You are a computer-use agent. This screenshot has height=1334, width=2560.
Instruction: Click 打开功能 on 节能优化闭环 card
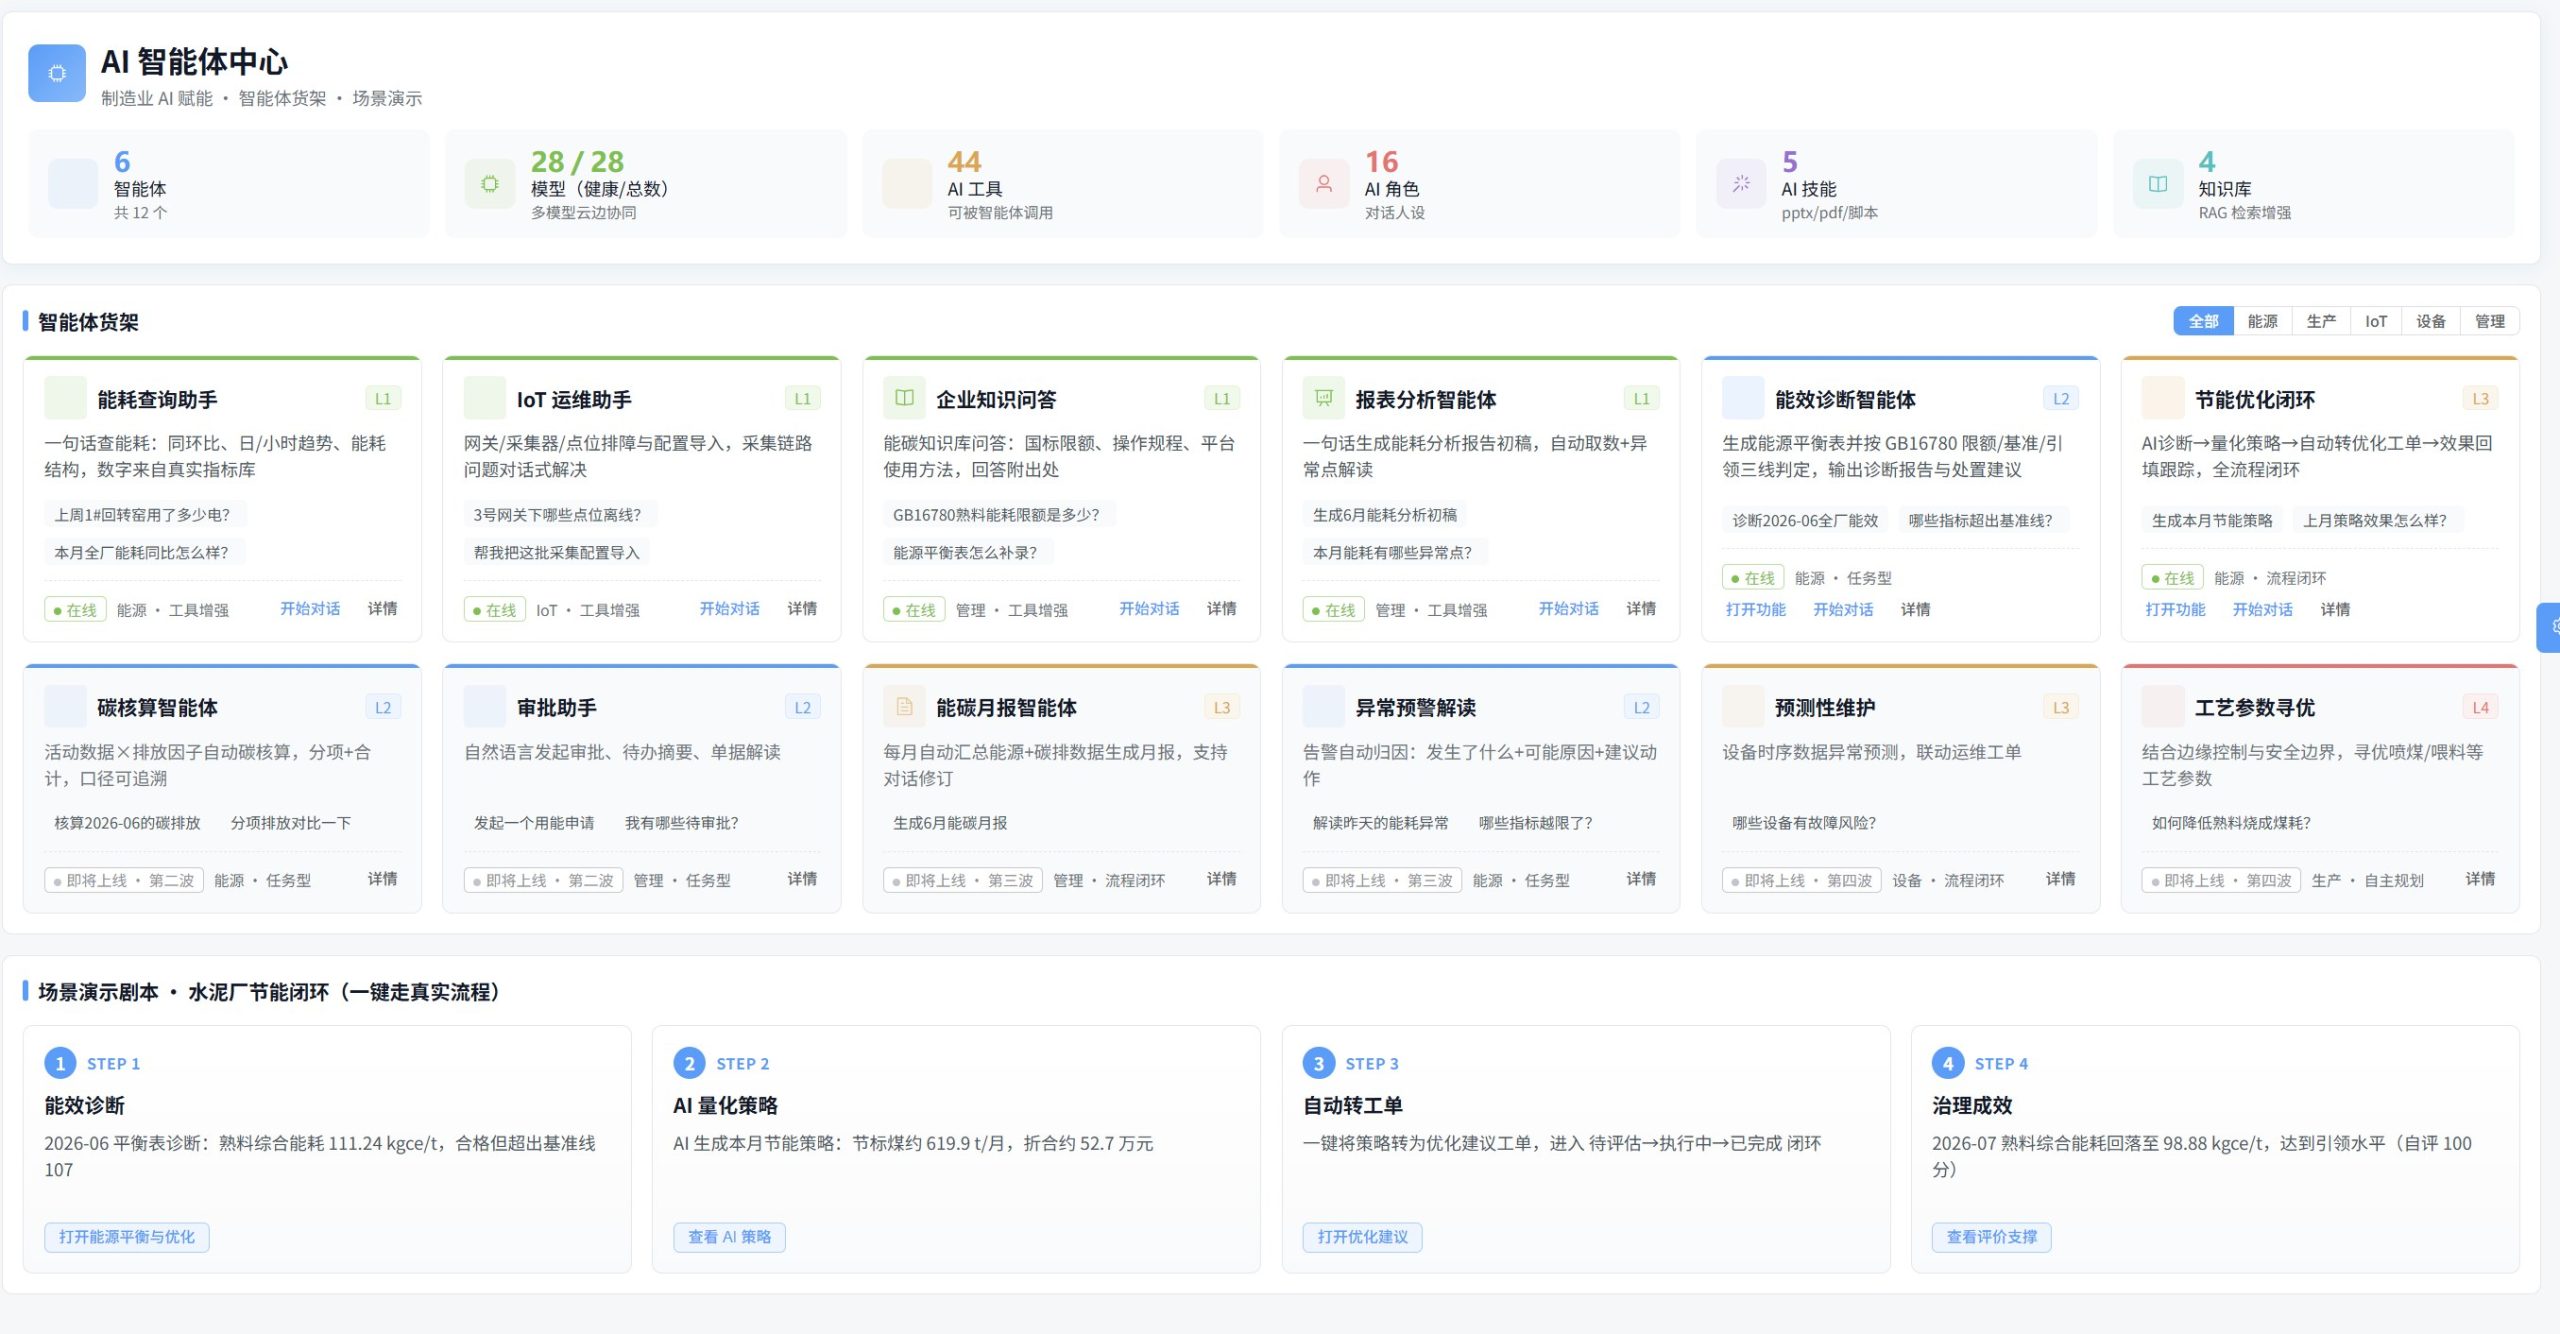click(2175, 609)
